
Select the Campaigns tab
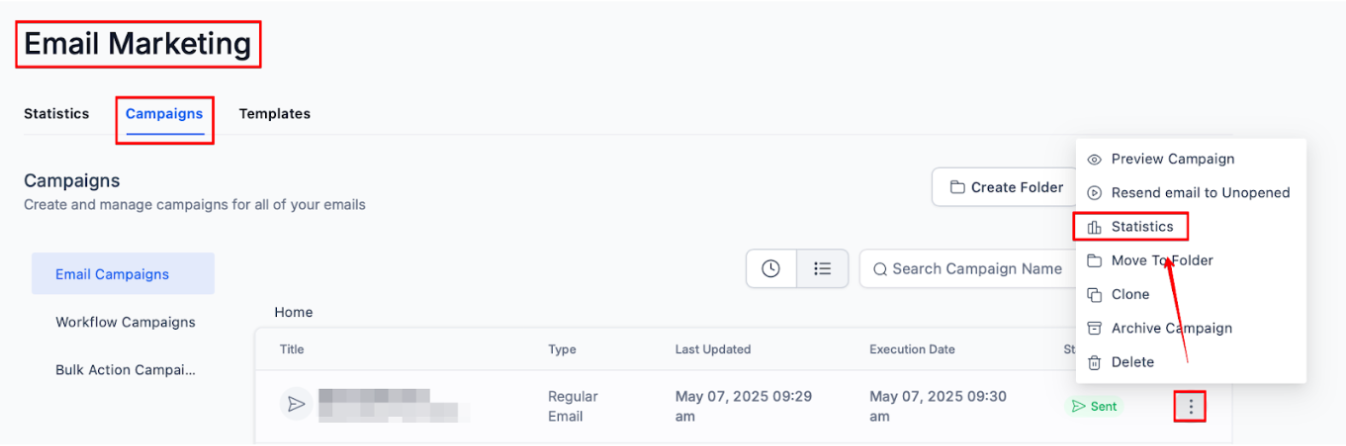[164, 114]
